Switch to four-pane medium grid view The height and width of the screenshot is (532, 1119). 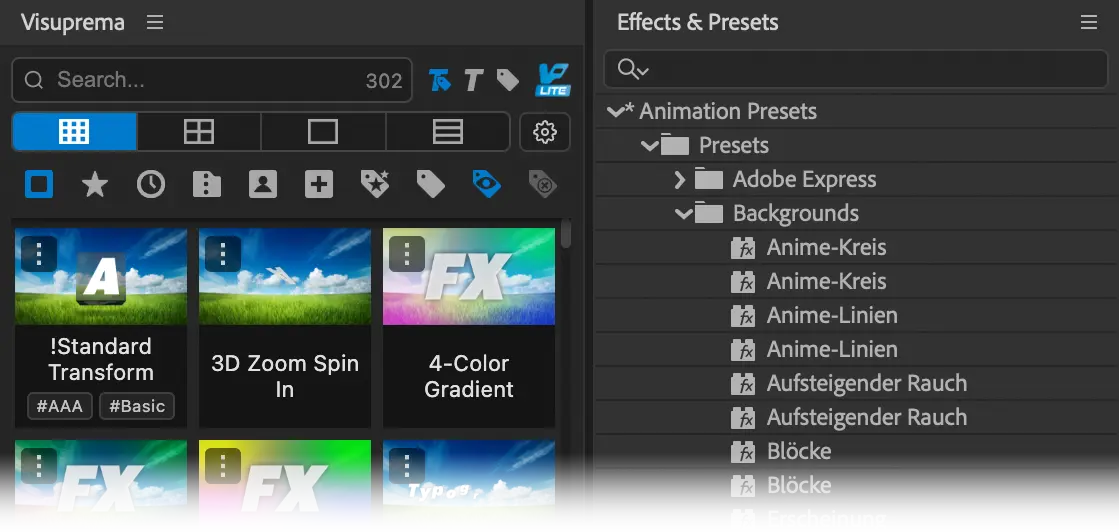coord(198,131)
